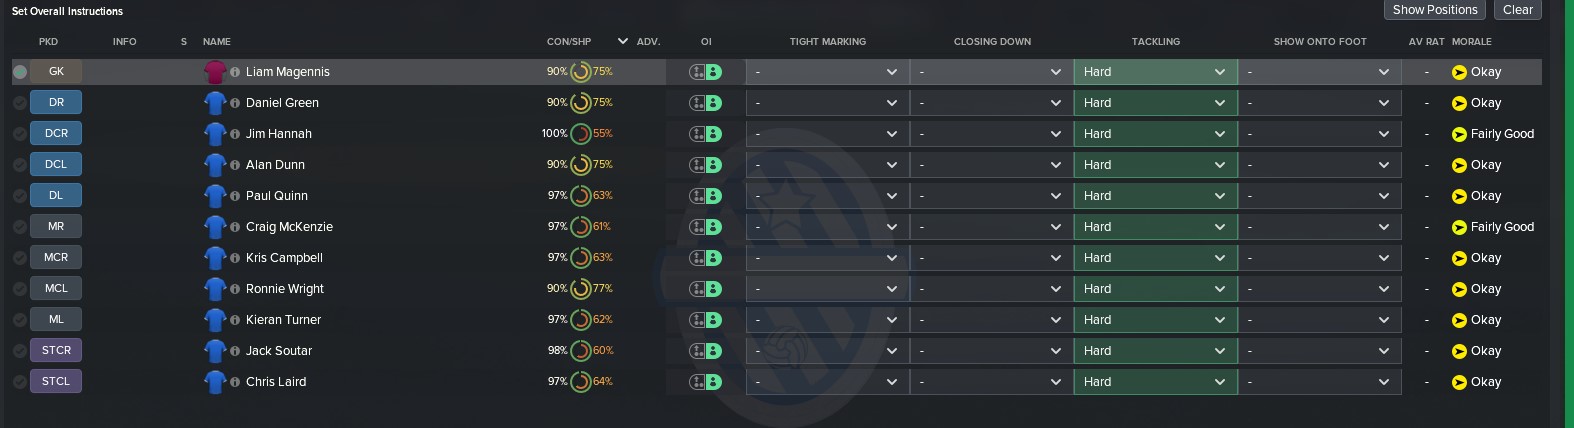1574x428 pixels.
Task: Click Alan Dunn's condition circle indicator
Action: pos(580,165)
